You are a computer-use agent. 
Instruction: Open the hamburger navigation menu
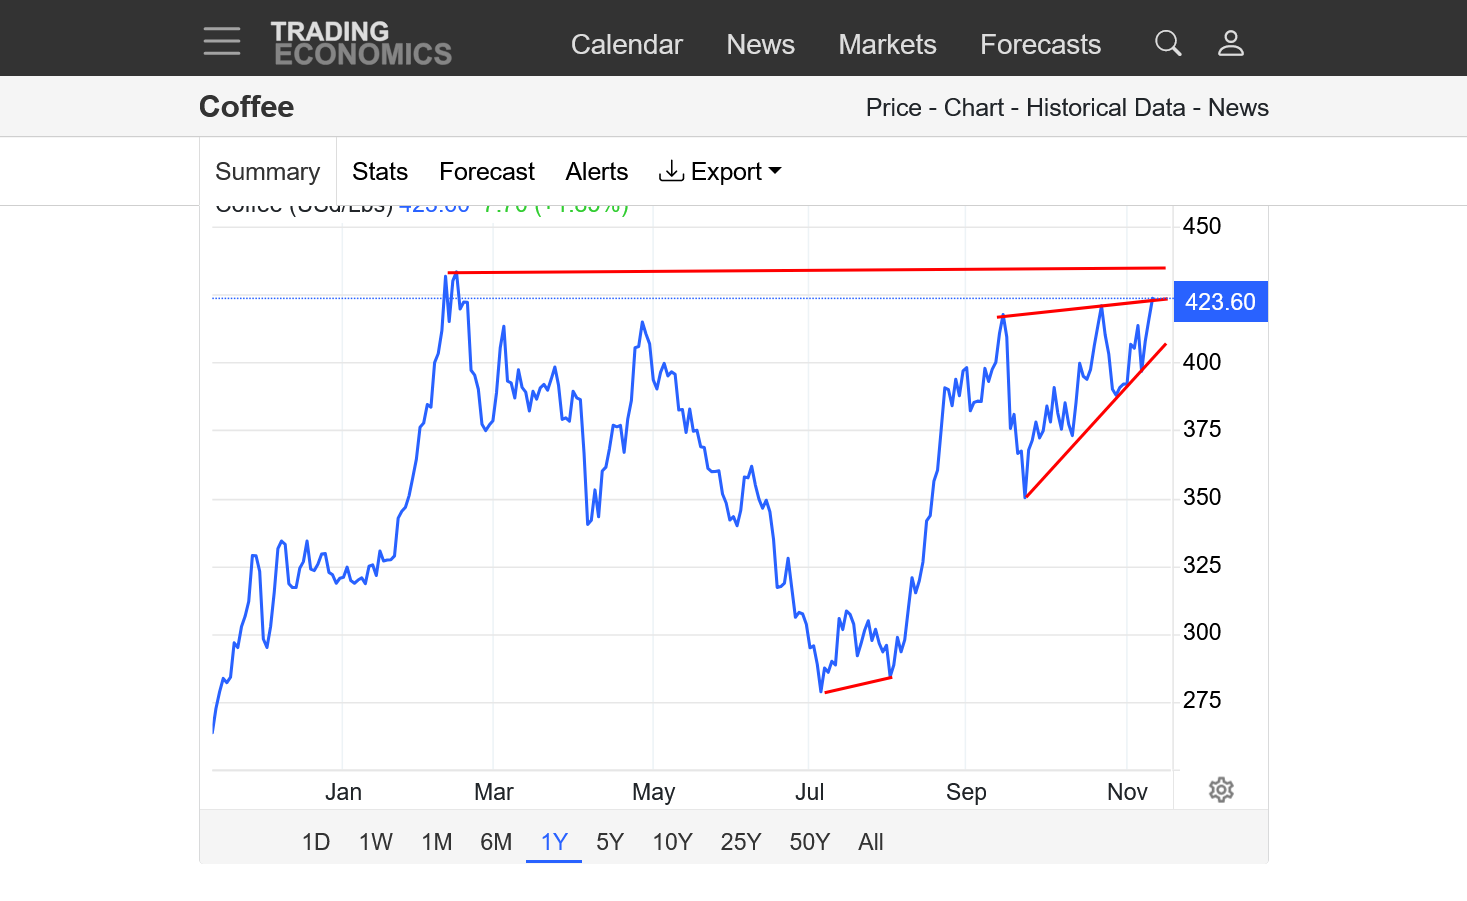[221, 41]
